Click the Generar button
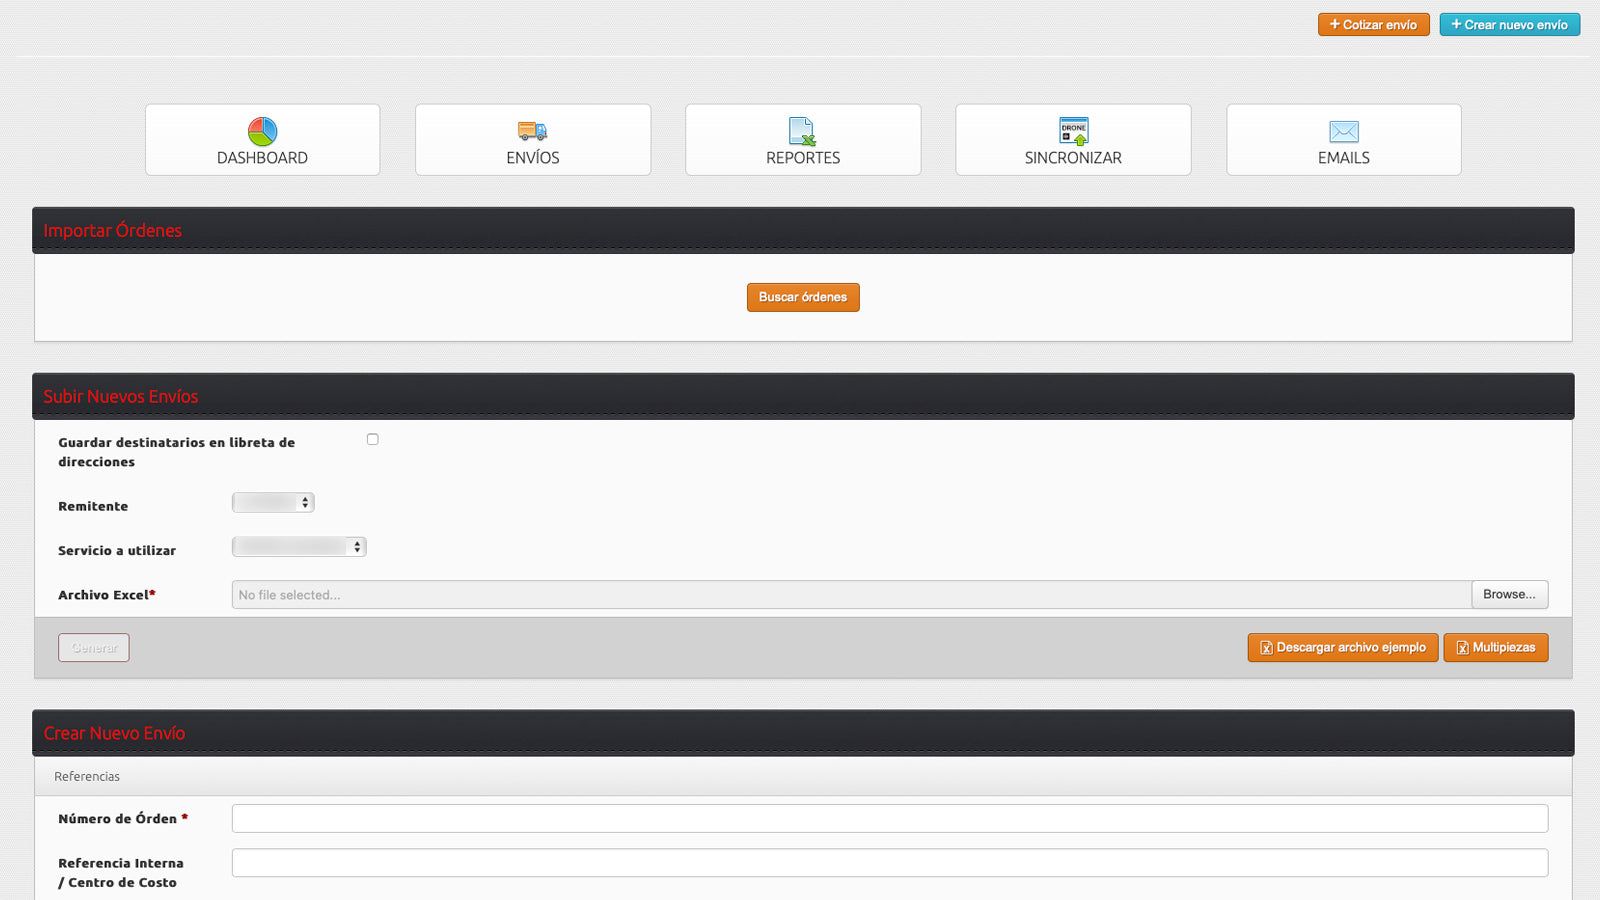The height and width of the screenshot is (900, 1600). click(x=94, y=648)
